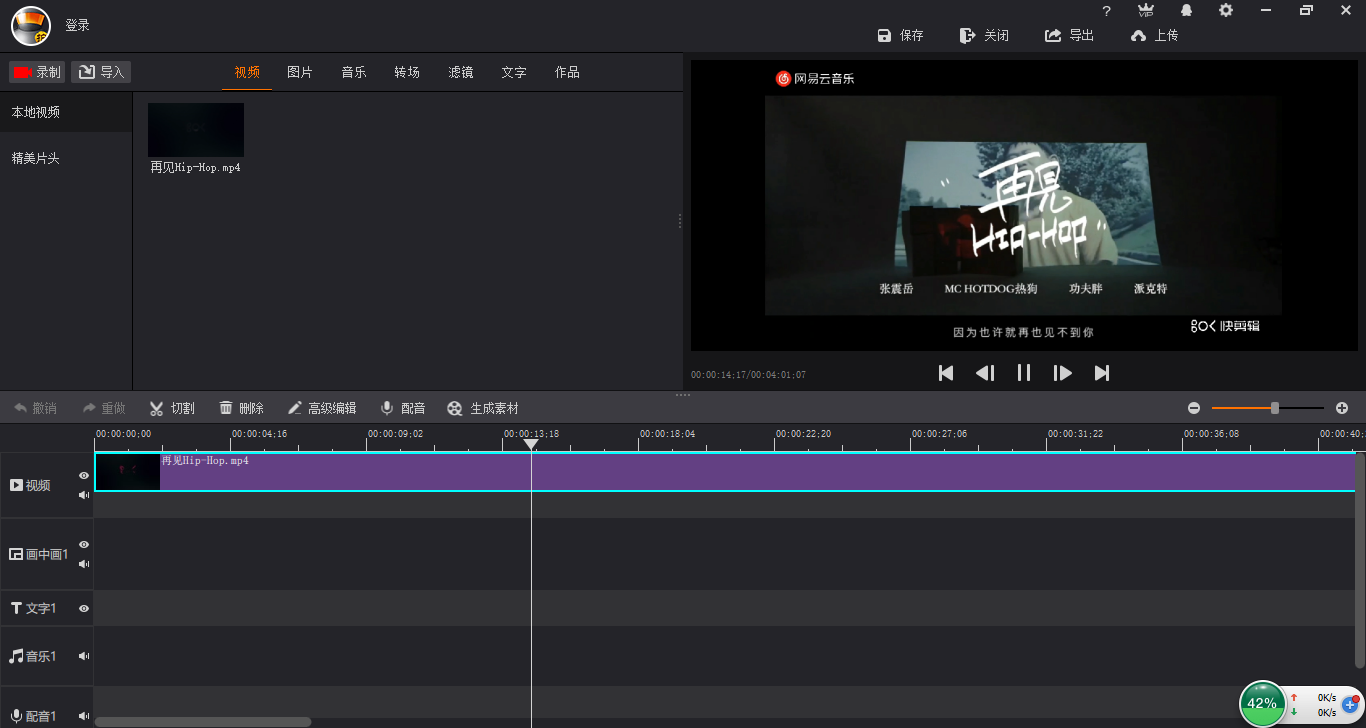Image resolution: width=1366 pixels, height=728 pixels.
Task: Open the VIP crown icon
Action: coord(1146,10)
